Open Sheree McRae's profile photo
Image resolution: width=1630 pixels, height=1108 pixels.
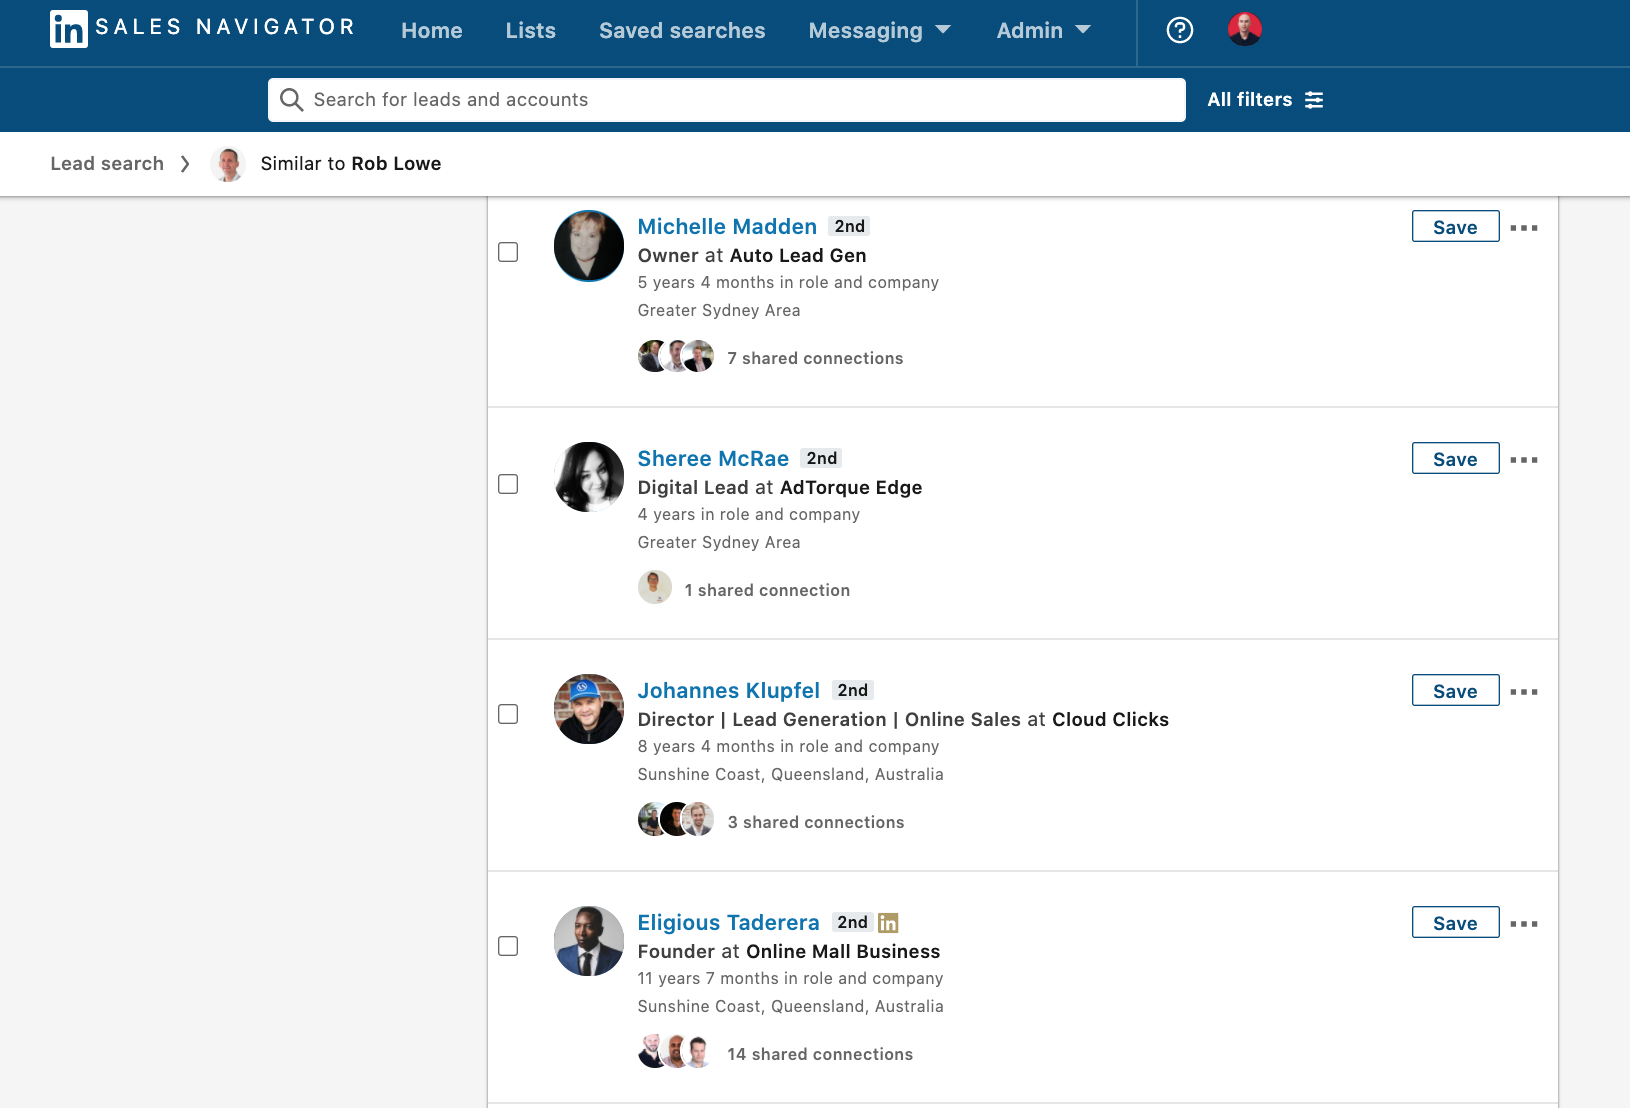click(x=589, y=477)
